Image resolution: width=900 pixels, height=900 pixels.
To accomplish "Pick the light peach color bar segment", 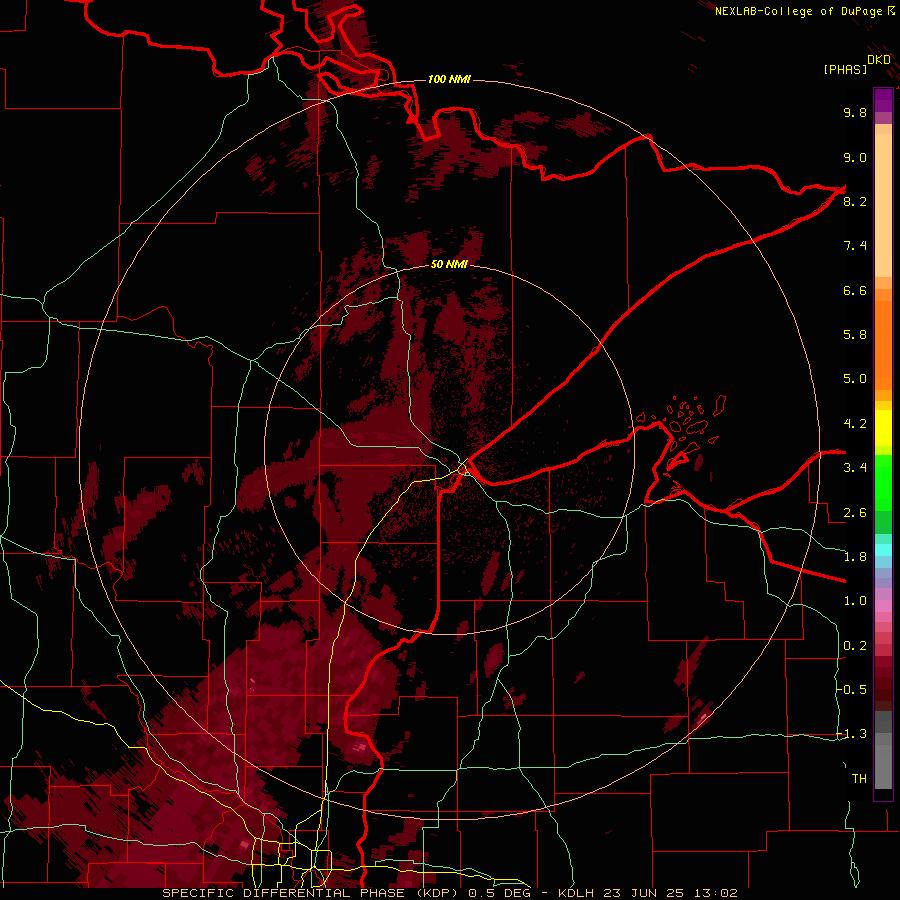I will pyautogui.click(x=883, y=205).
